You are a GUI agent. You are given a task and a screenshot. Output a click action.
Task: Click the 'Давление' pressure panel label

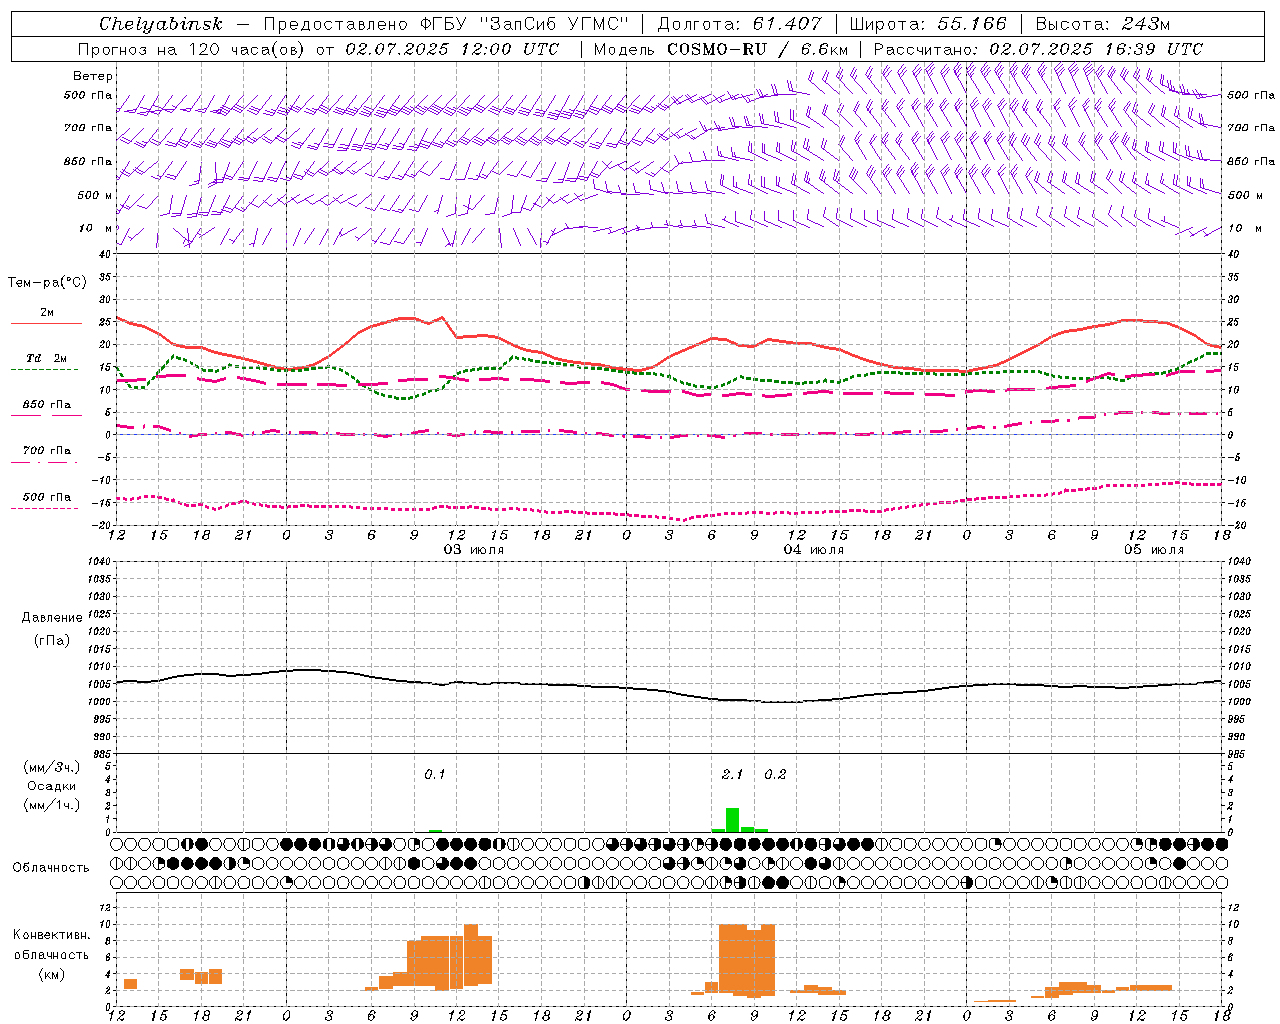[52, 618]
